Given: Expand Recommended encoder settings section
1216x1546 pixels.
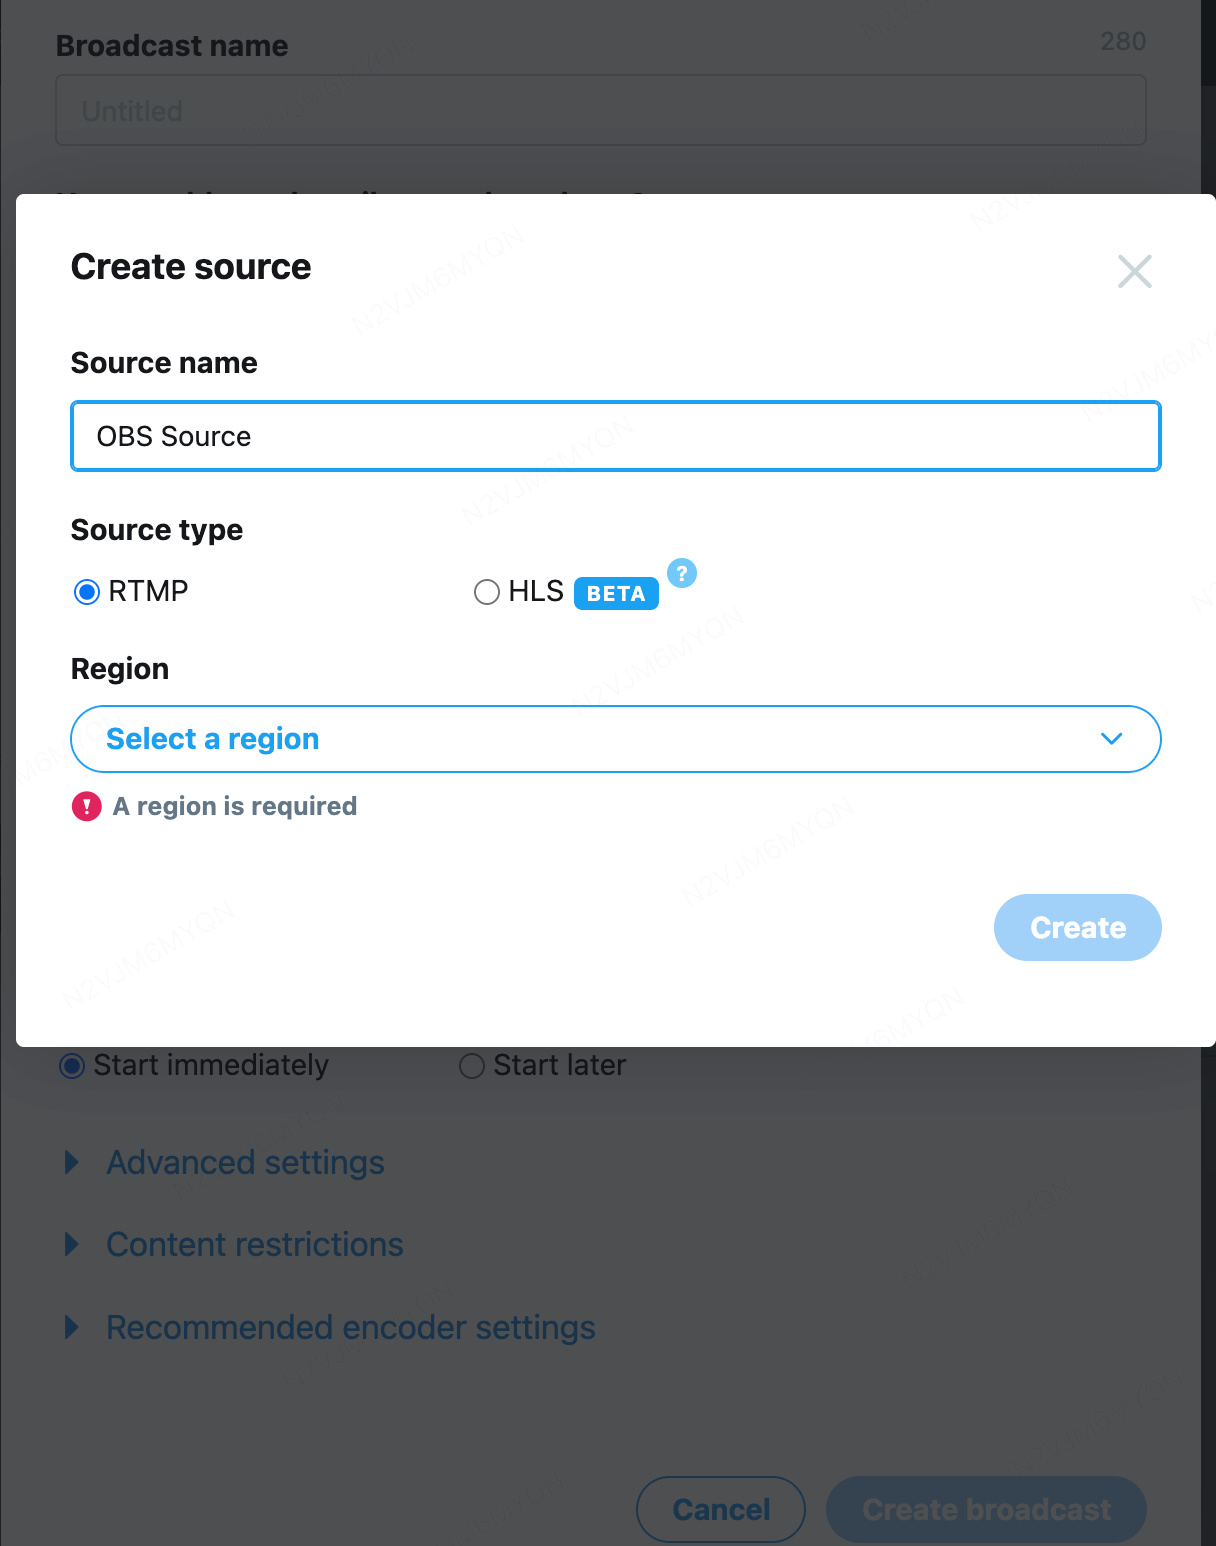Looking at the screenshot, I should (350, 1327).
